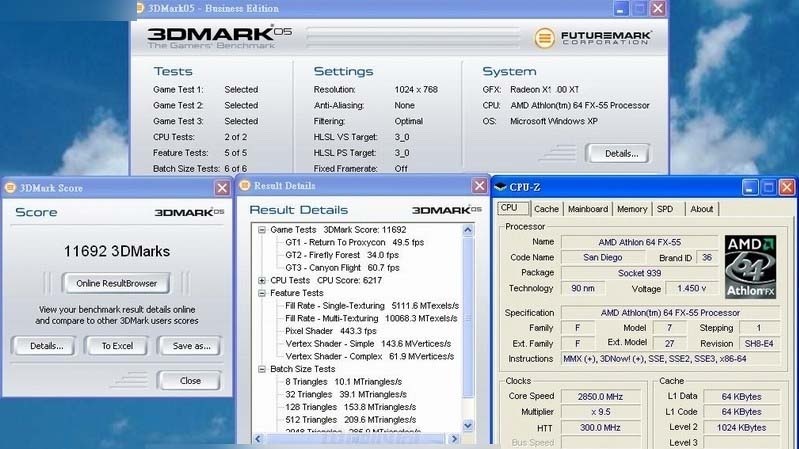Collapse the Game Tests tree node
The width and height of the screenshot is (799, 449).
click(x=262, y=230)
